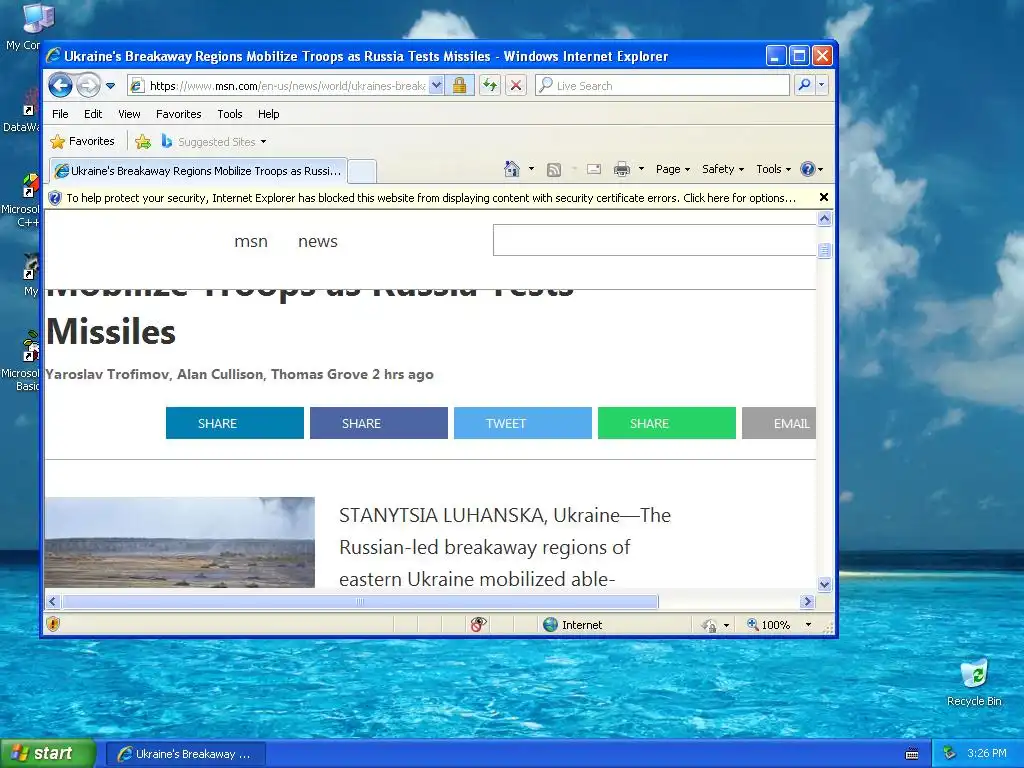Click the on-screen keyboard tray icon
1024x768 pixels.
click(912, 754)
